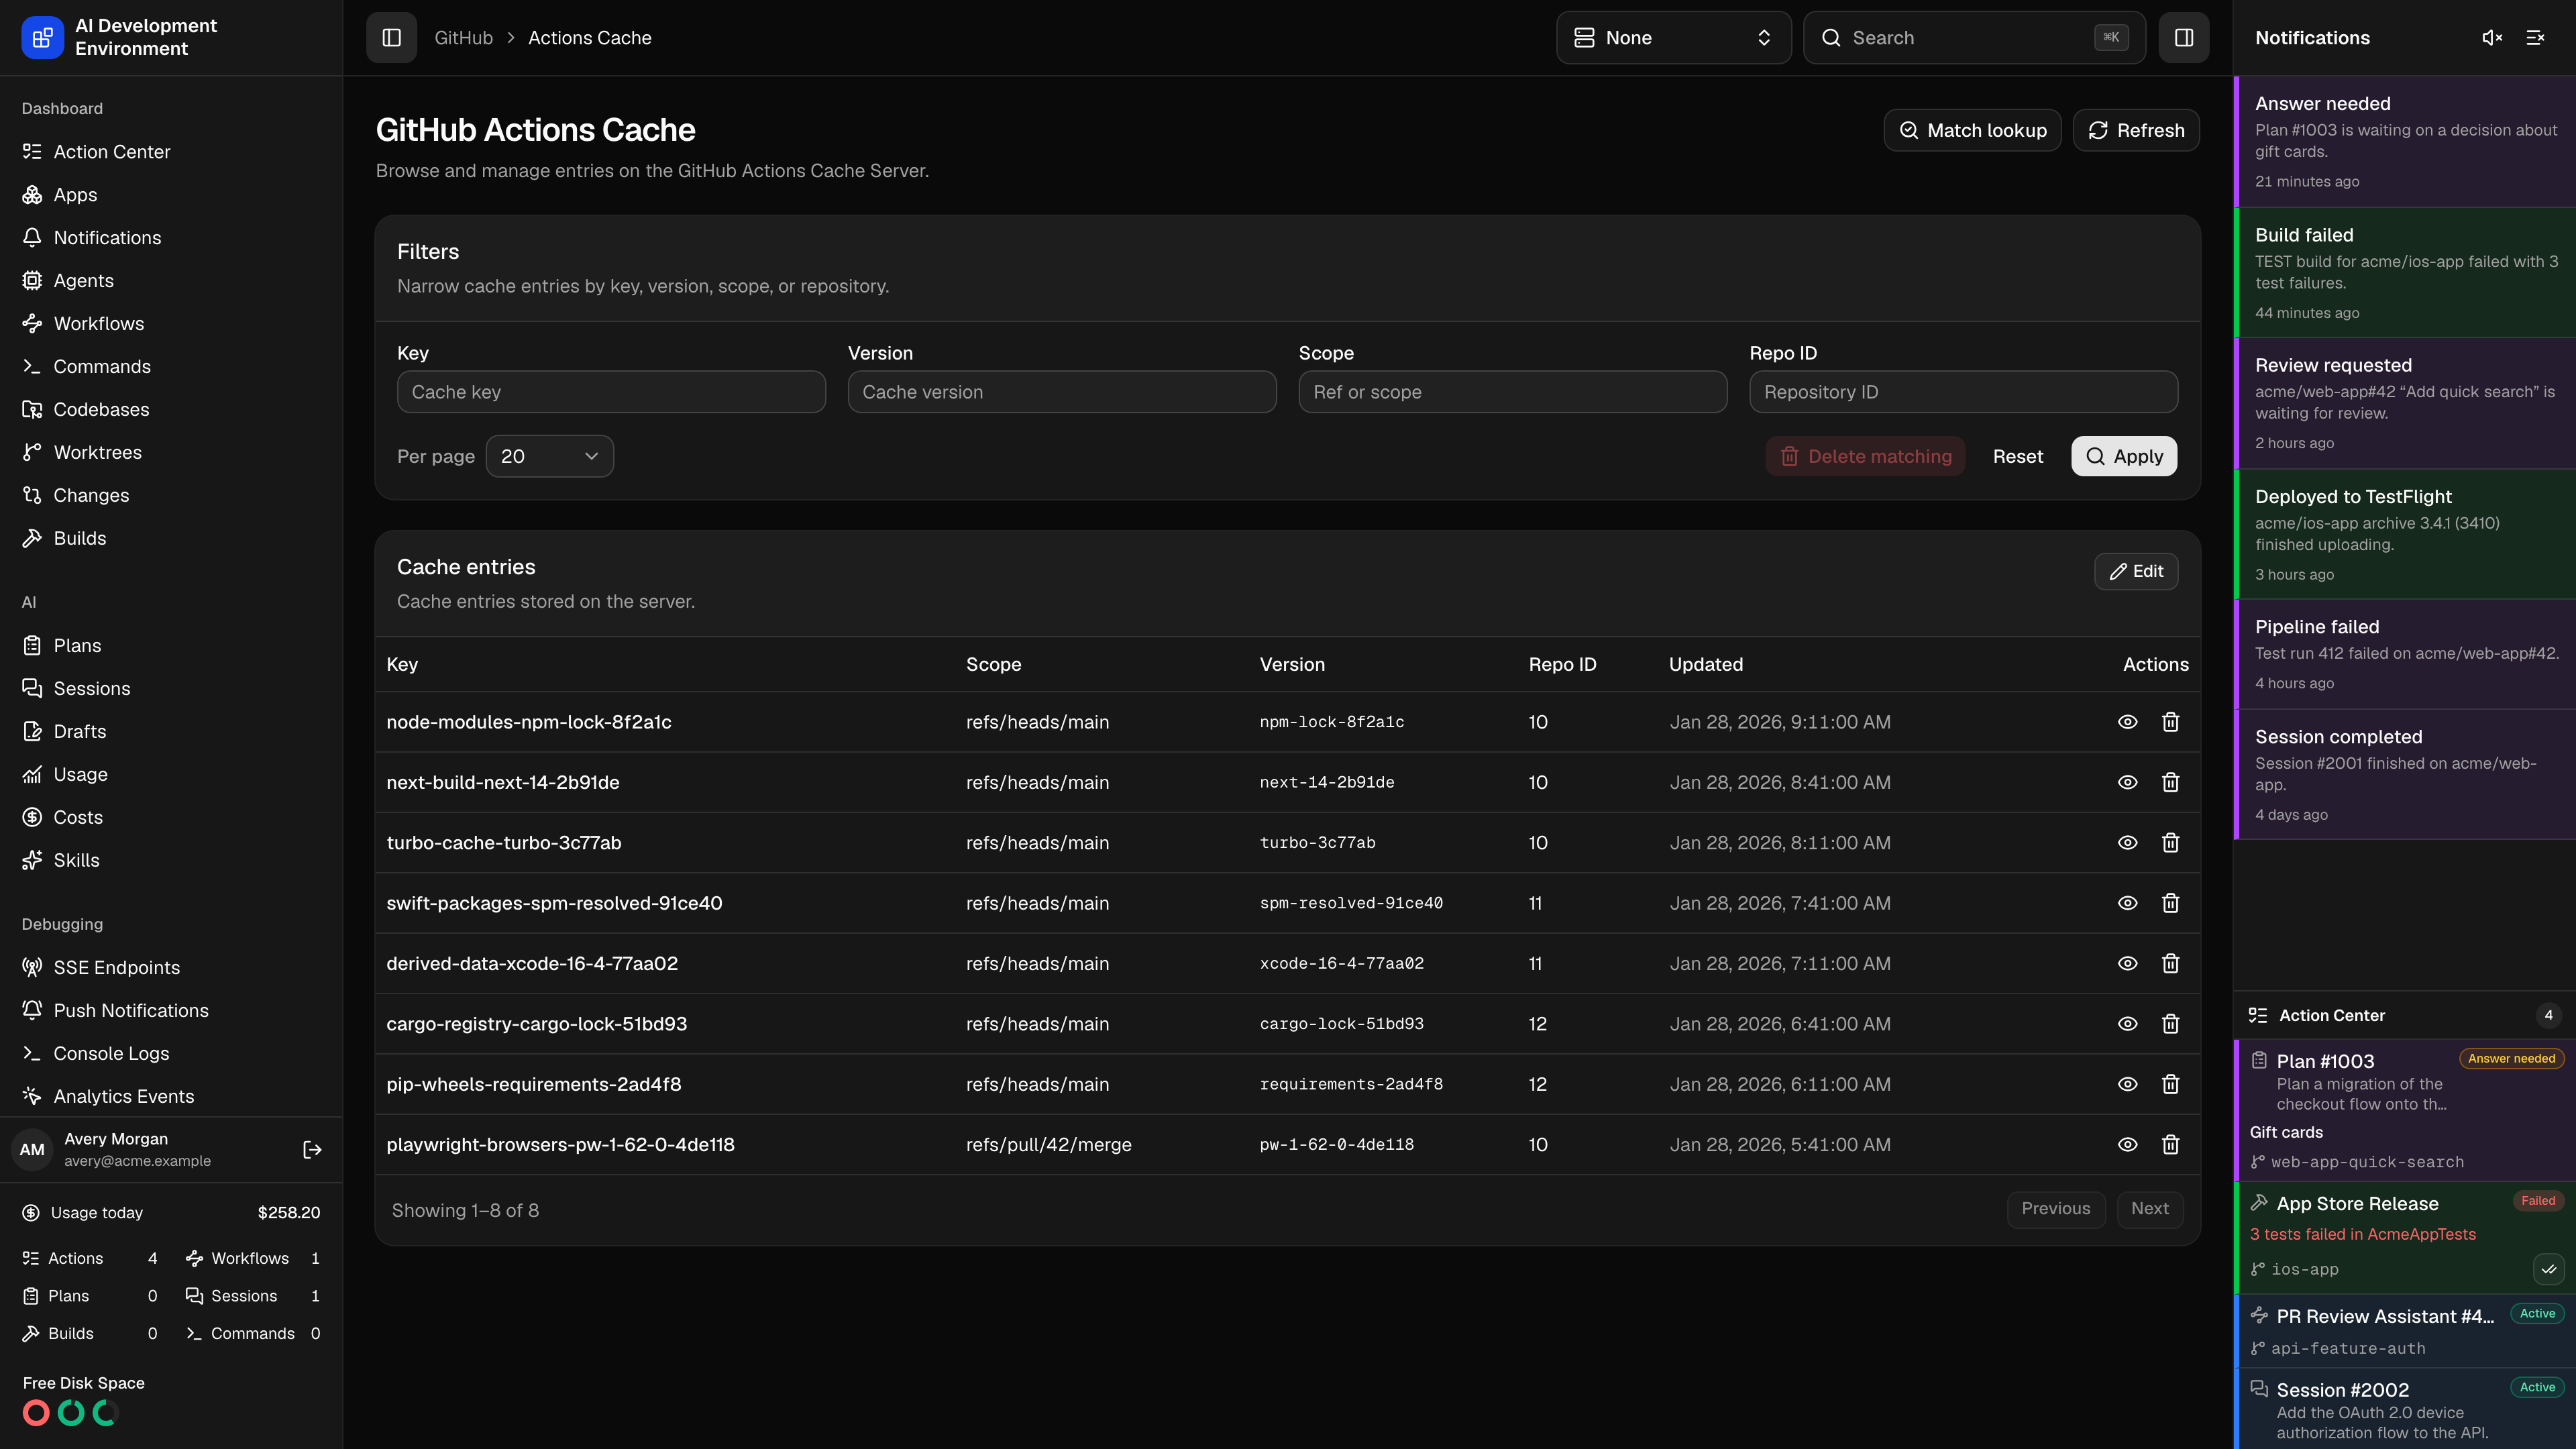View the next-build-next-14-2b91de entry eye icon

pyautogui.click(x=2127, y=782)
